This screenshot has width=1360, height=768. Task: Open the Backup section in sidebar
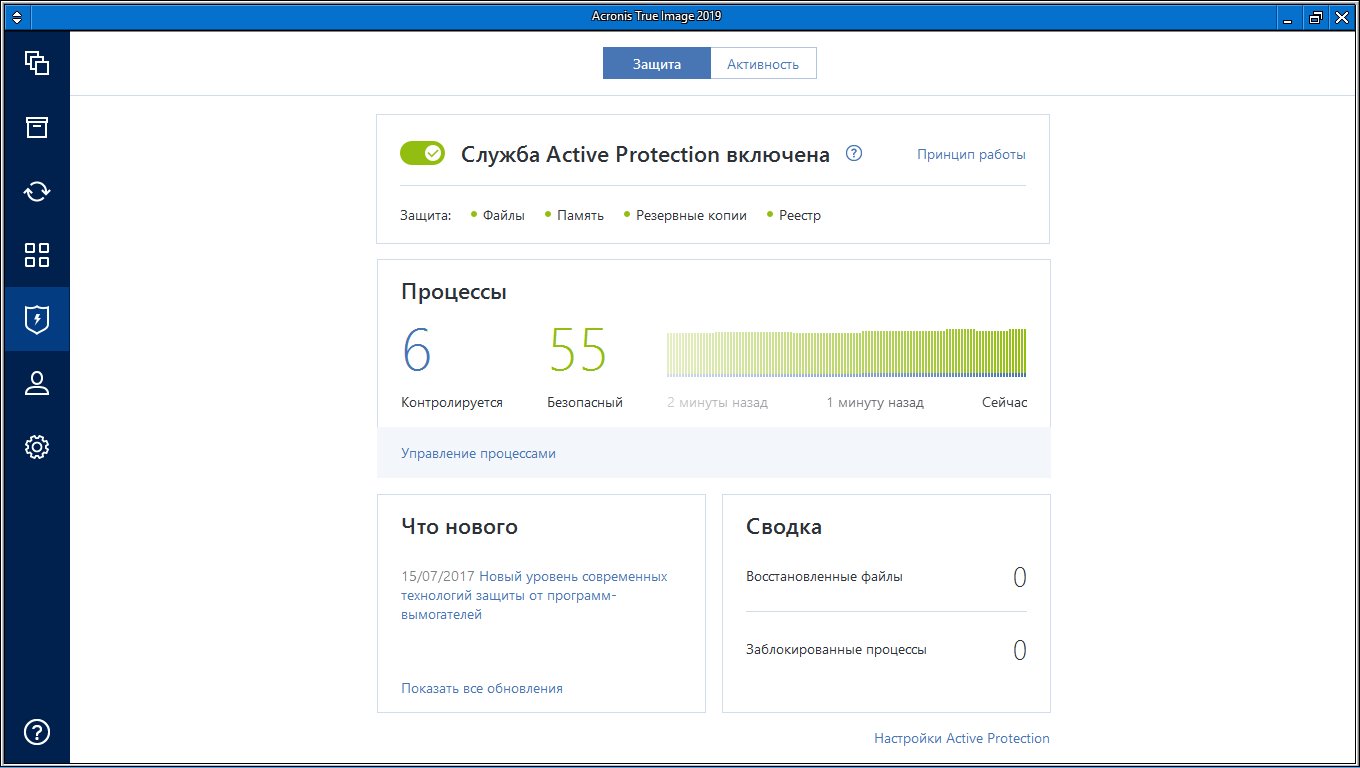37,64
